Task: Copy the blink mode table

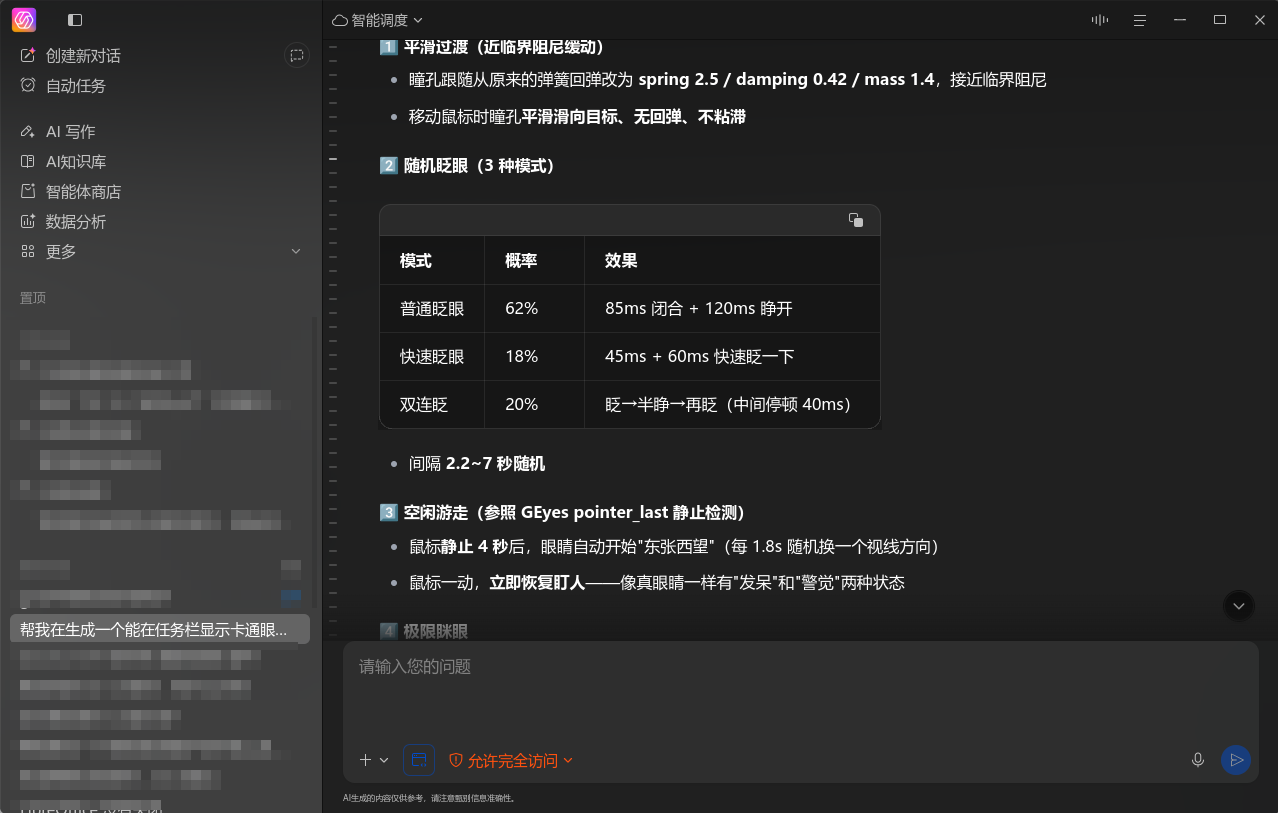Action: [855, 220]
